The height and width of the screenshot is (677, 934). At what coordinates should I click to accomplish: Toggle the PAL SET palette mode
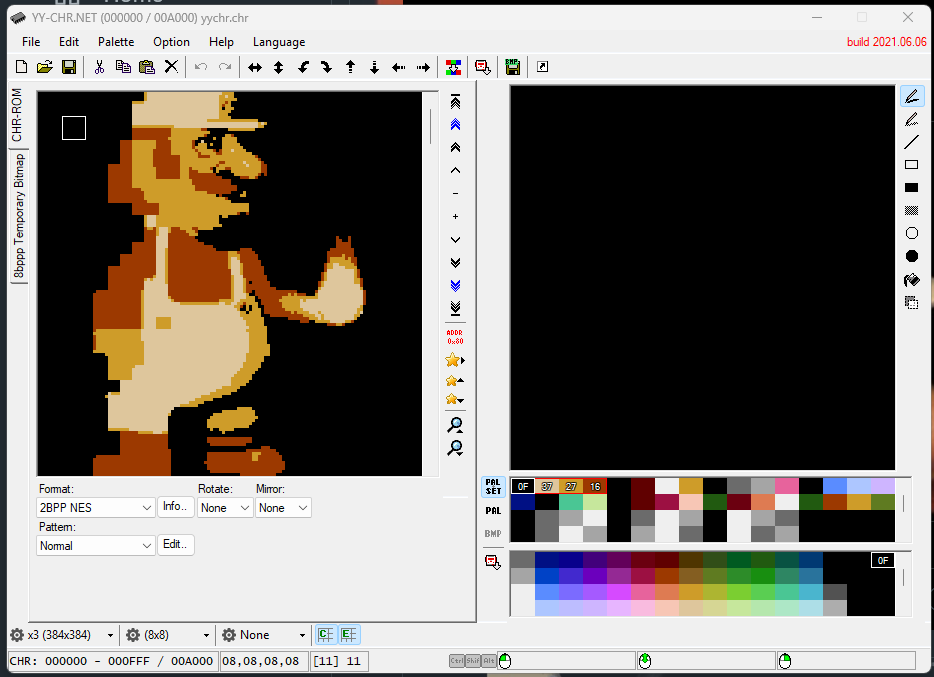click(493, 486)
